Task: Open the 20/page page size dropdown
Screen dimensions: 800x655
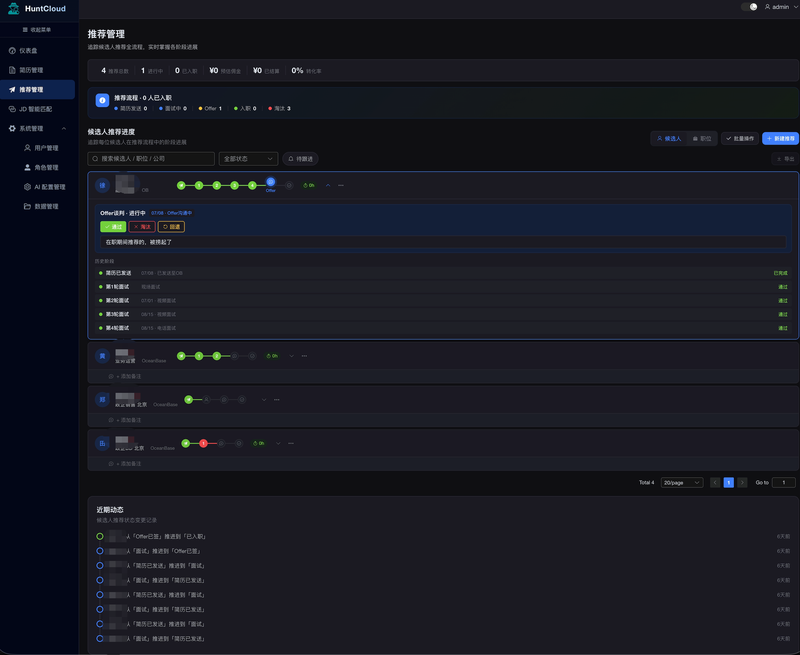Action: [x=682, y=483]
